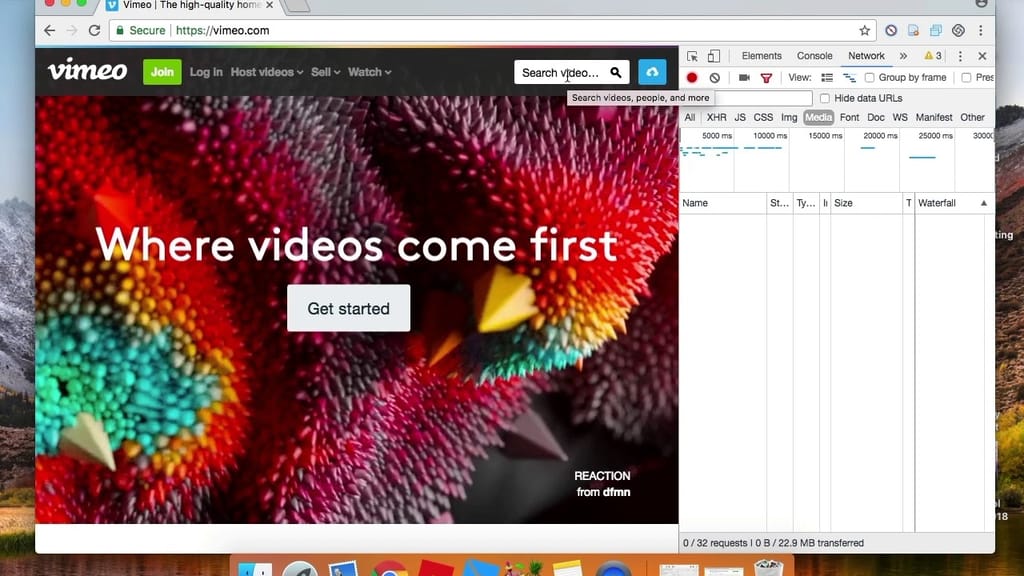Click the browser forward arrow
Viewport: 1024px width, 576px height.
72,31
